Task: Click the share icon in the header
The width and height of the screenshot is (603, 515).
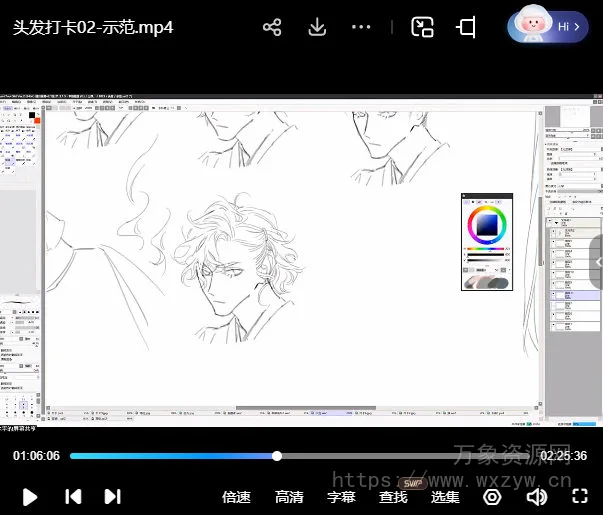Action: [x=271, y=27]
